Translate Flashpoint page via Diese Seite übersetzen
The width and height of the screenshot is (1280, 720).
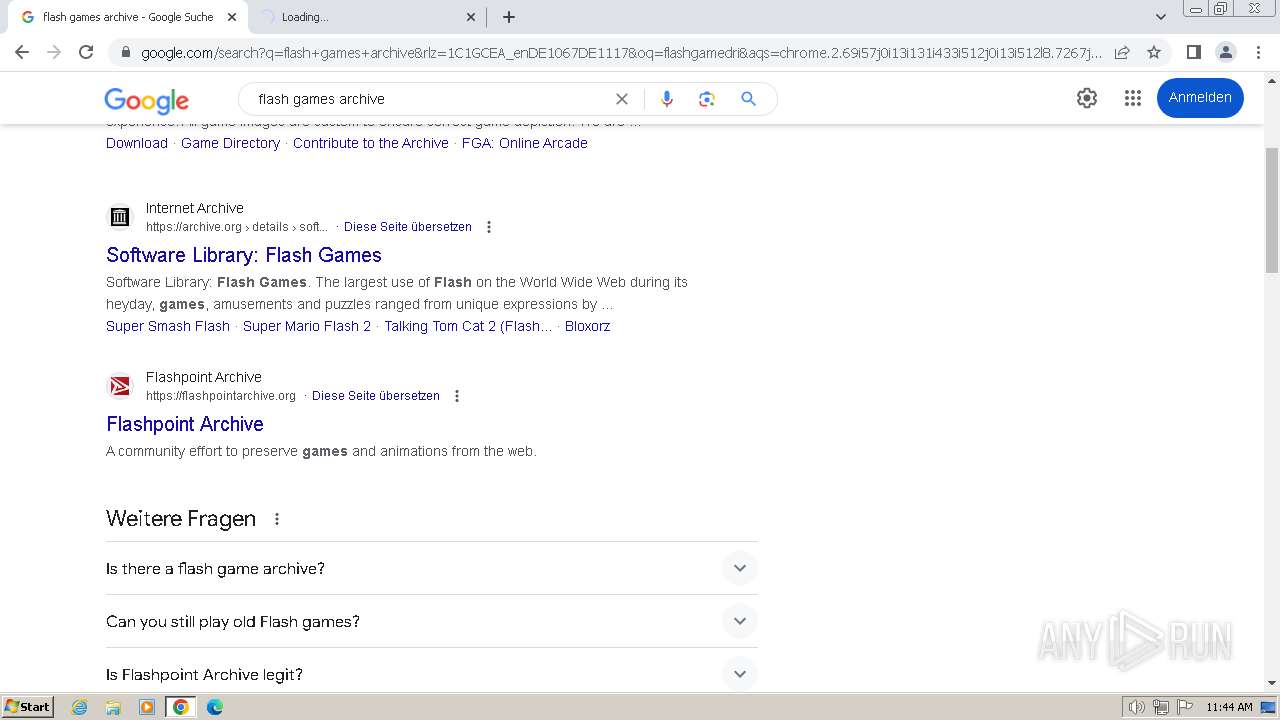(x=376, y=396)
